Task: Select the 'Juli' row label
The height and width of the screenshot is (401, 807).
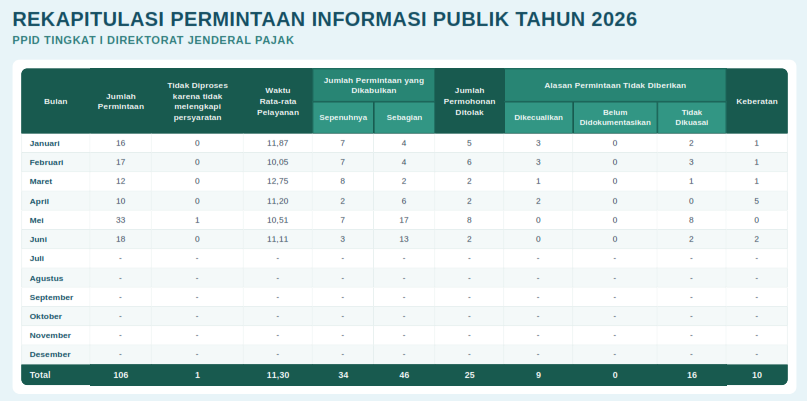Action: (37, 258)
